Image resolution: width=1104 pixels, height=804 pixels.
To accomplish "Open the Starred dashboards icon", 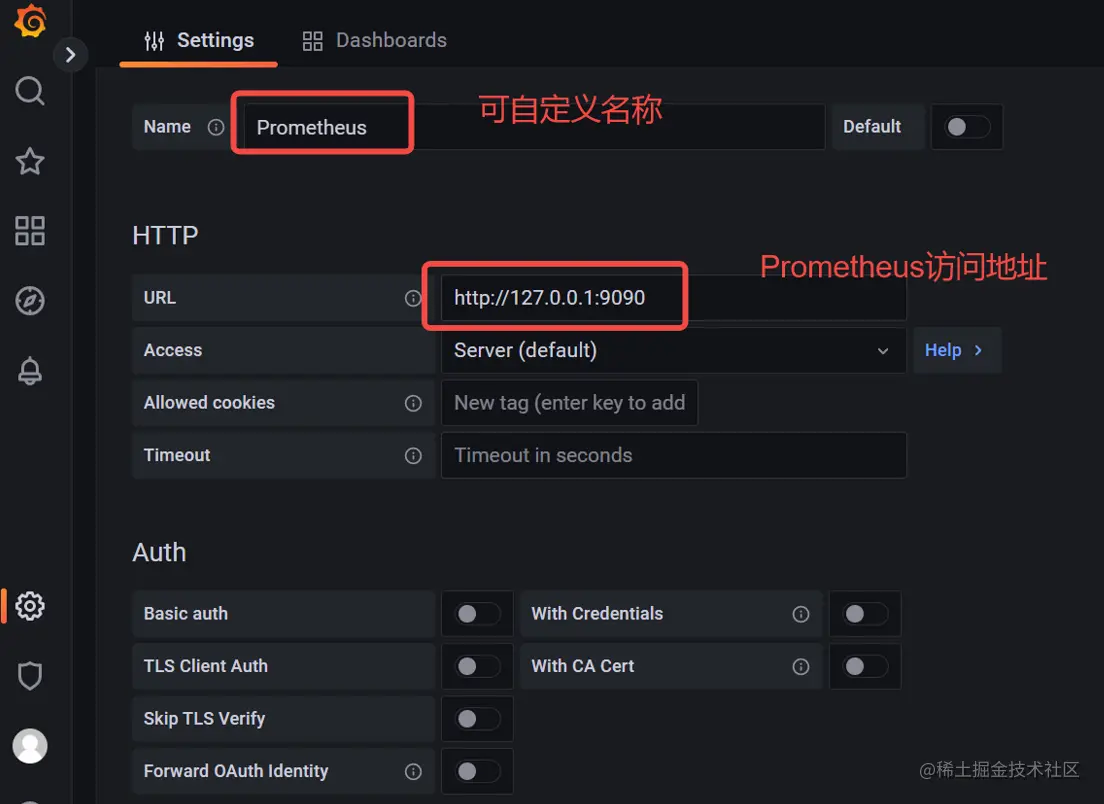I will [30, 161].
